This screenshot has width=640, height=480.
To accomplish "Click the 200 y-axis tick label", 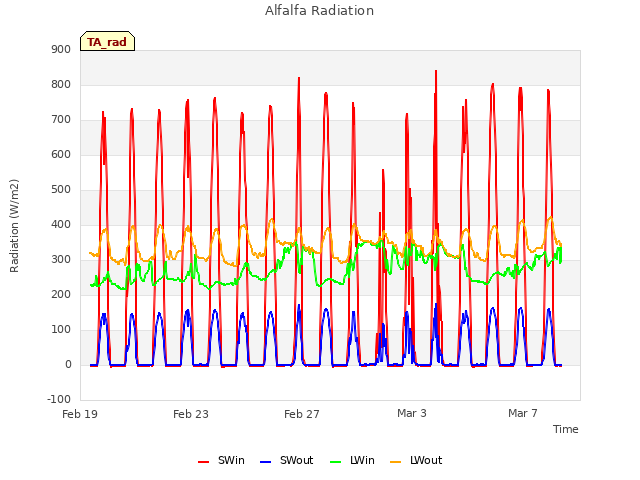I will (61, 294).
